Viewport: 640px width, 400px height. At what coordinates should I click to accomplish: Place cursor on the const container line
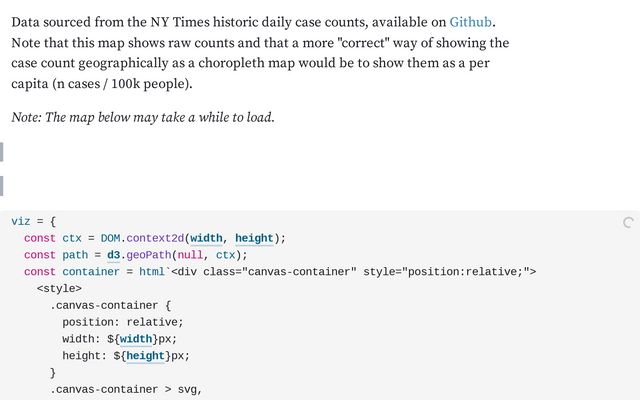pyautogui.click(x=280, y=272)
